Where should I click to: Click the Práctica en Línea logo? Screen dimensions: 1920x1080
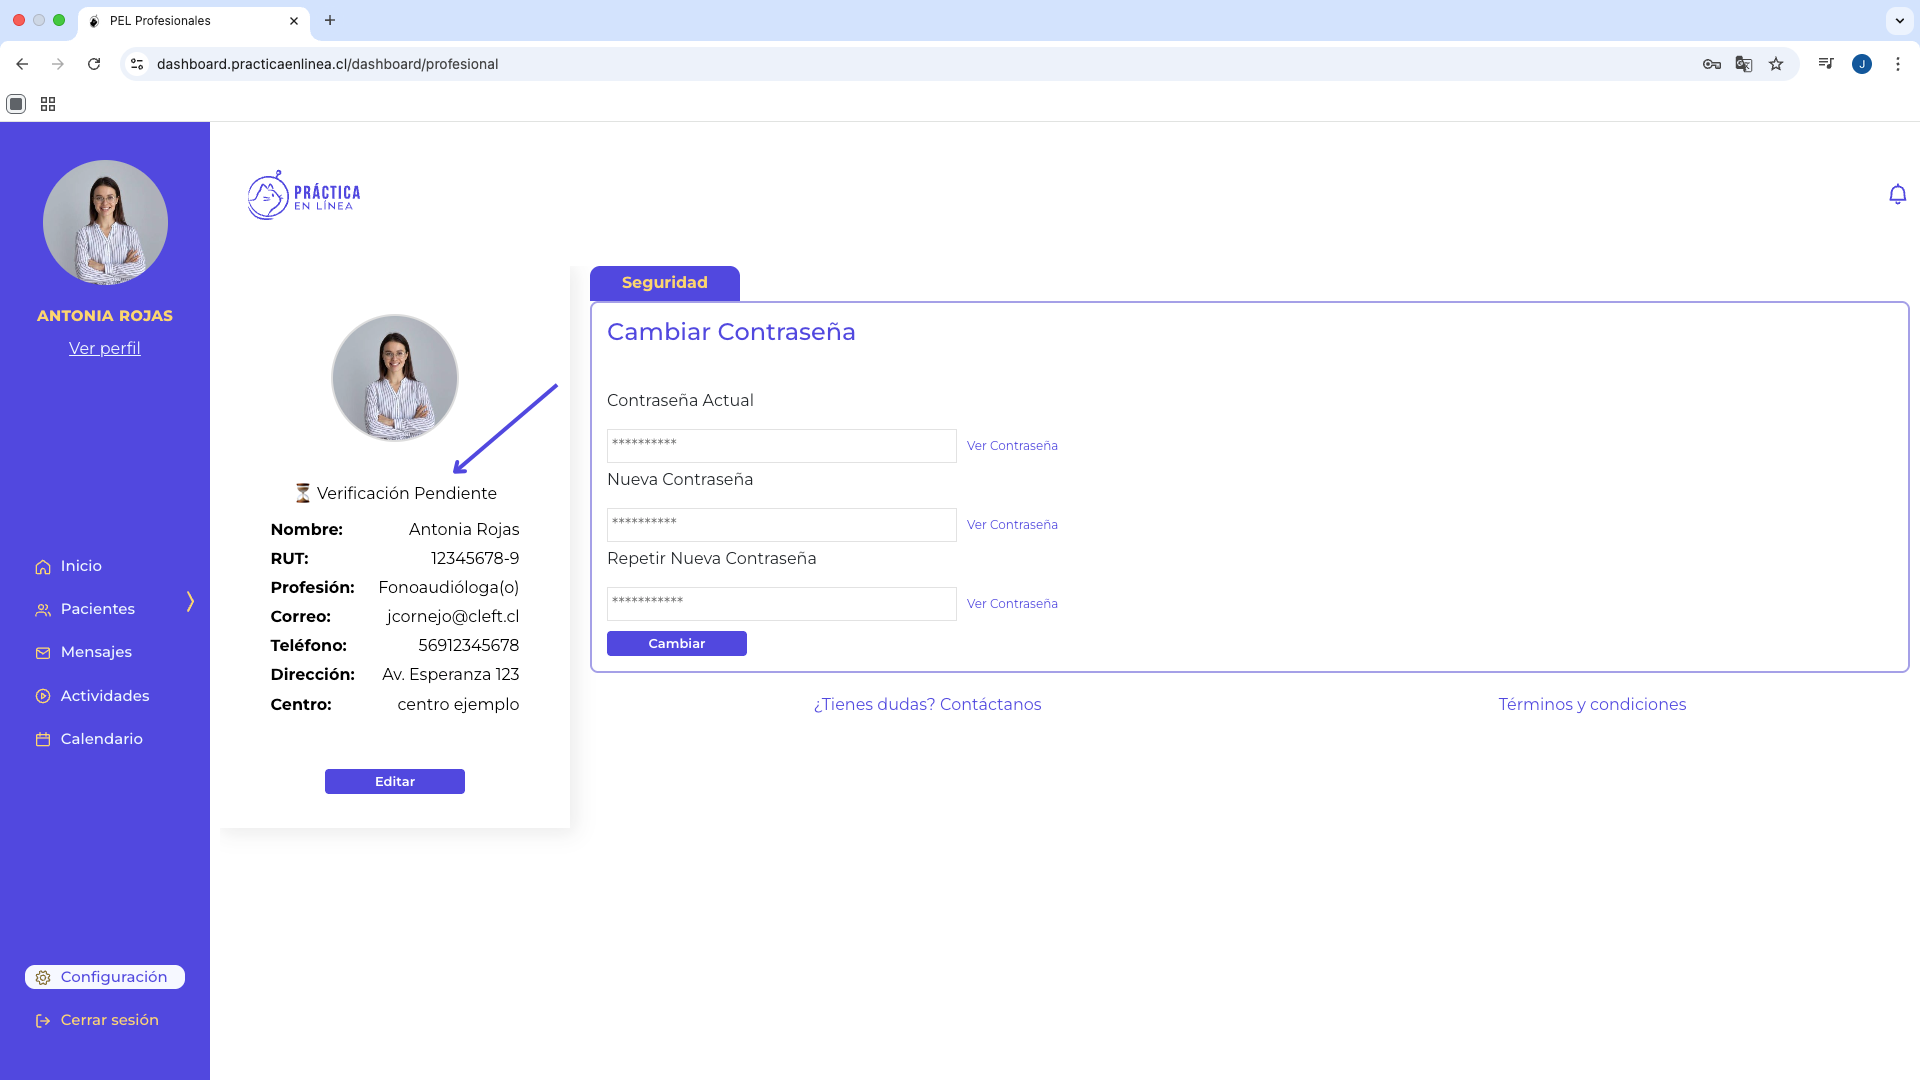[x=304, y=195]
